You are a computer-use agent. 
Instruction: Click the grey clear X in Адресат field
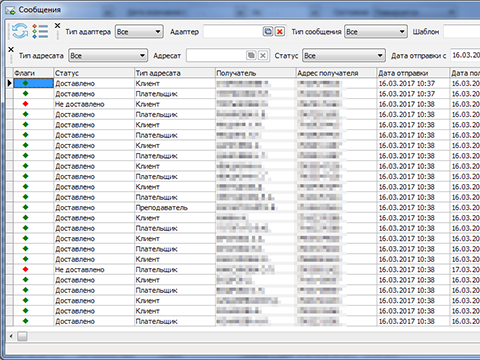click(x=263, y=55)
